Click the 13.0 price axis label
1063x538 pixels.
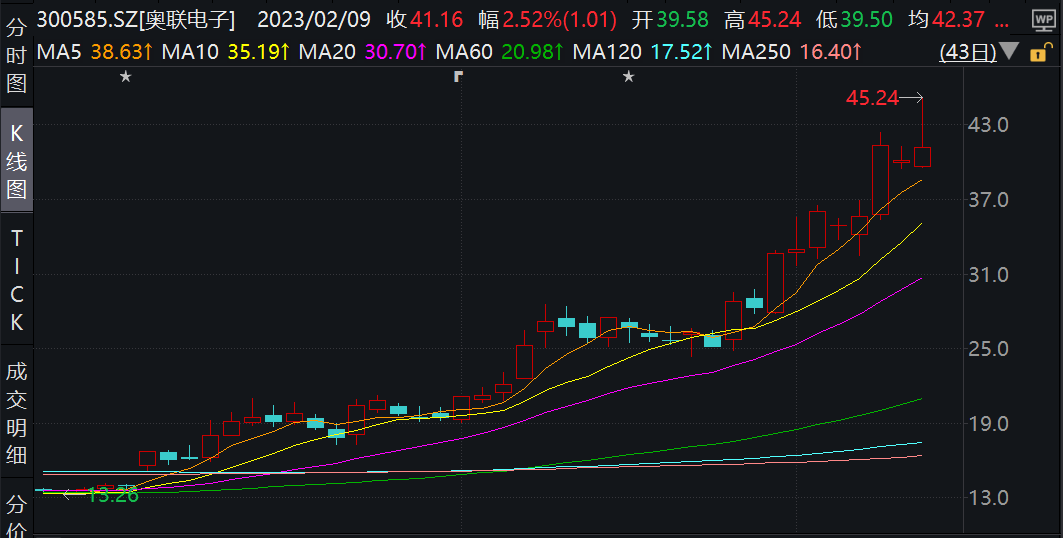988,498
